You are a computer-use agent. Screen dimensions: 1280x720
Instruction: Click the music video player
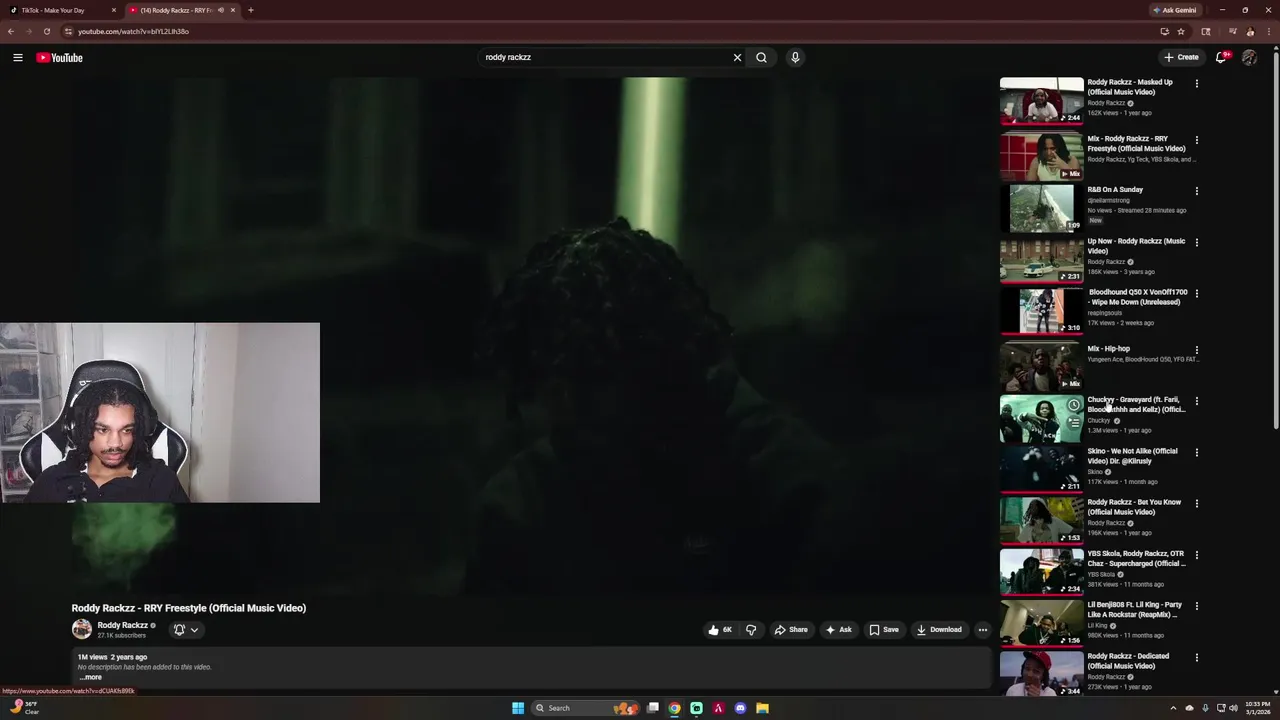(530, 337)
